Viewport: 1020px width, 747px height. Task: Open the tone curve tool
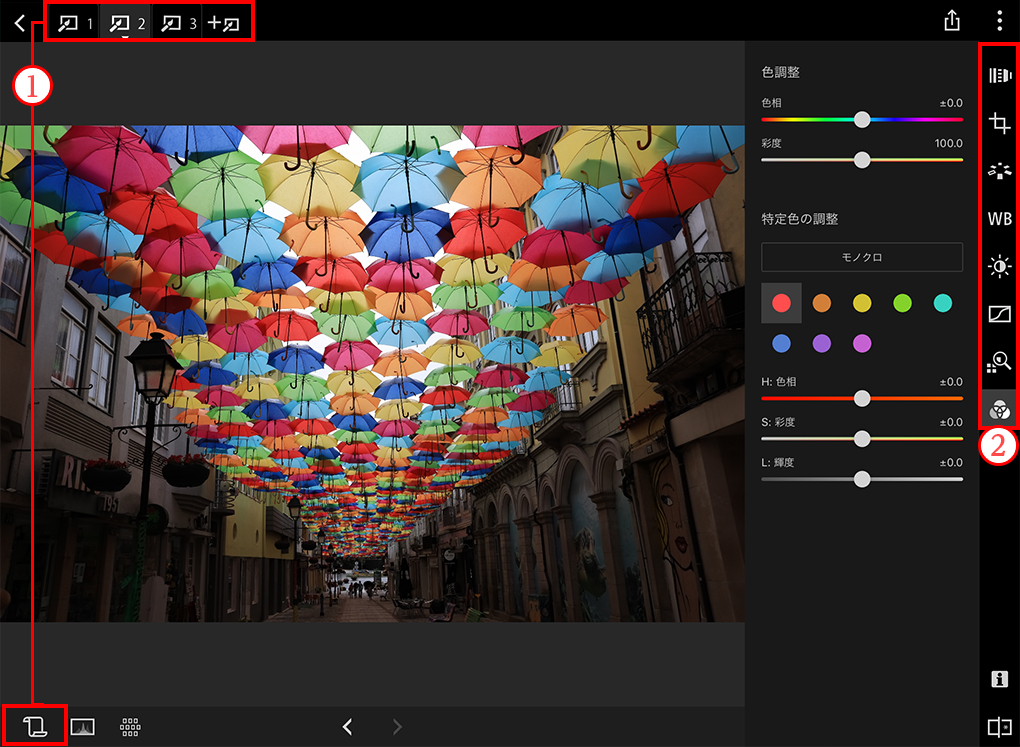coord(999,314)
